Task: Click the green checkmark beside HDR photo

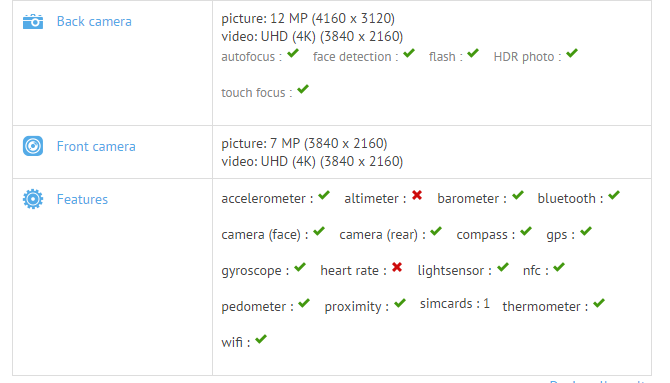Action: point(572,53)
